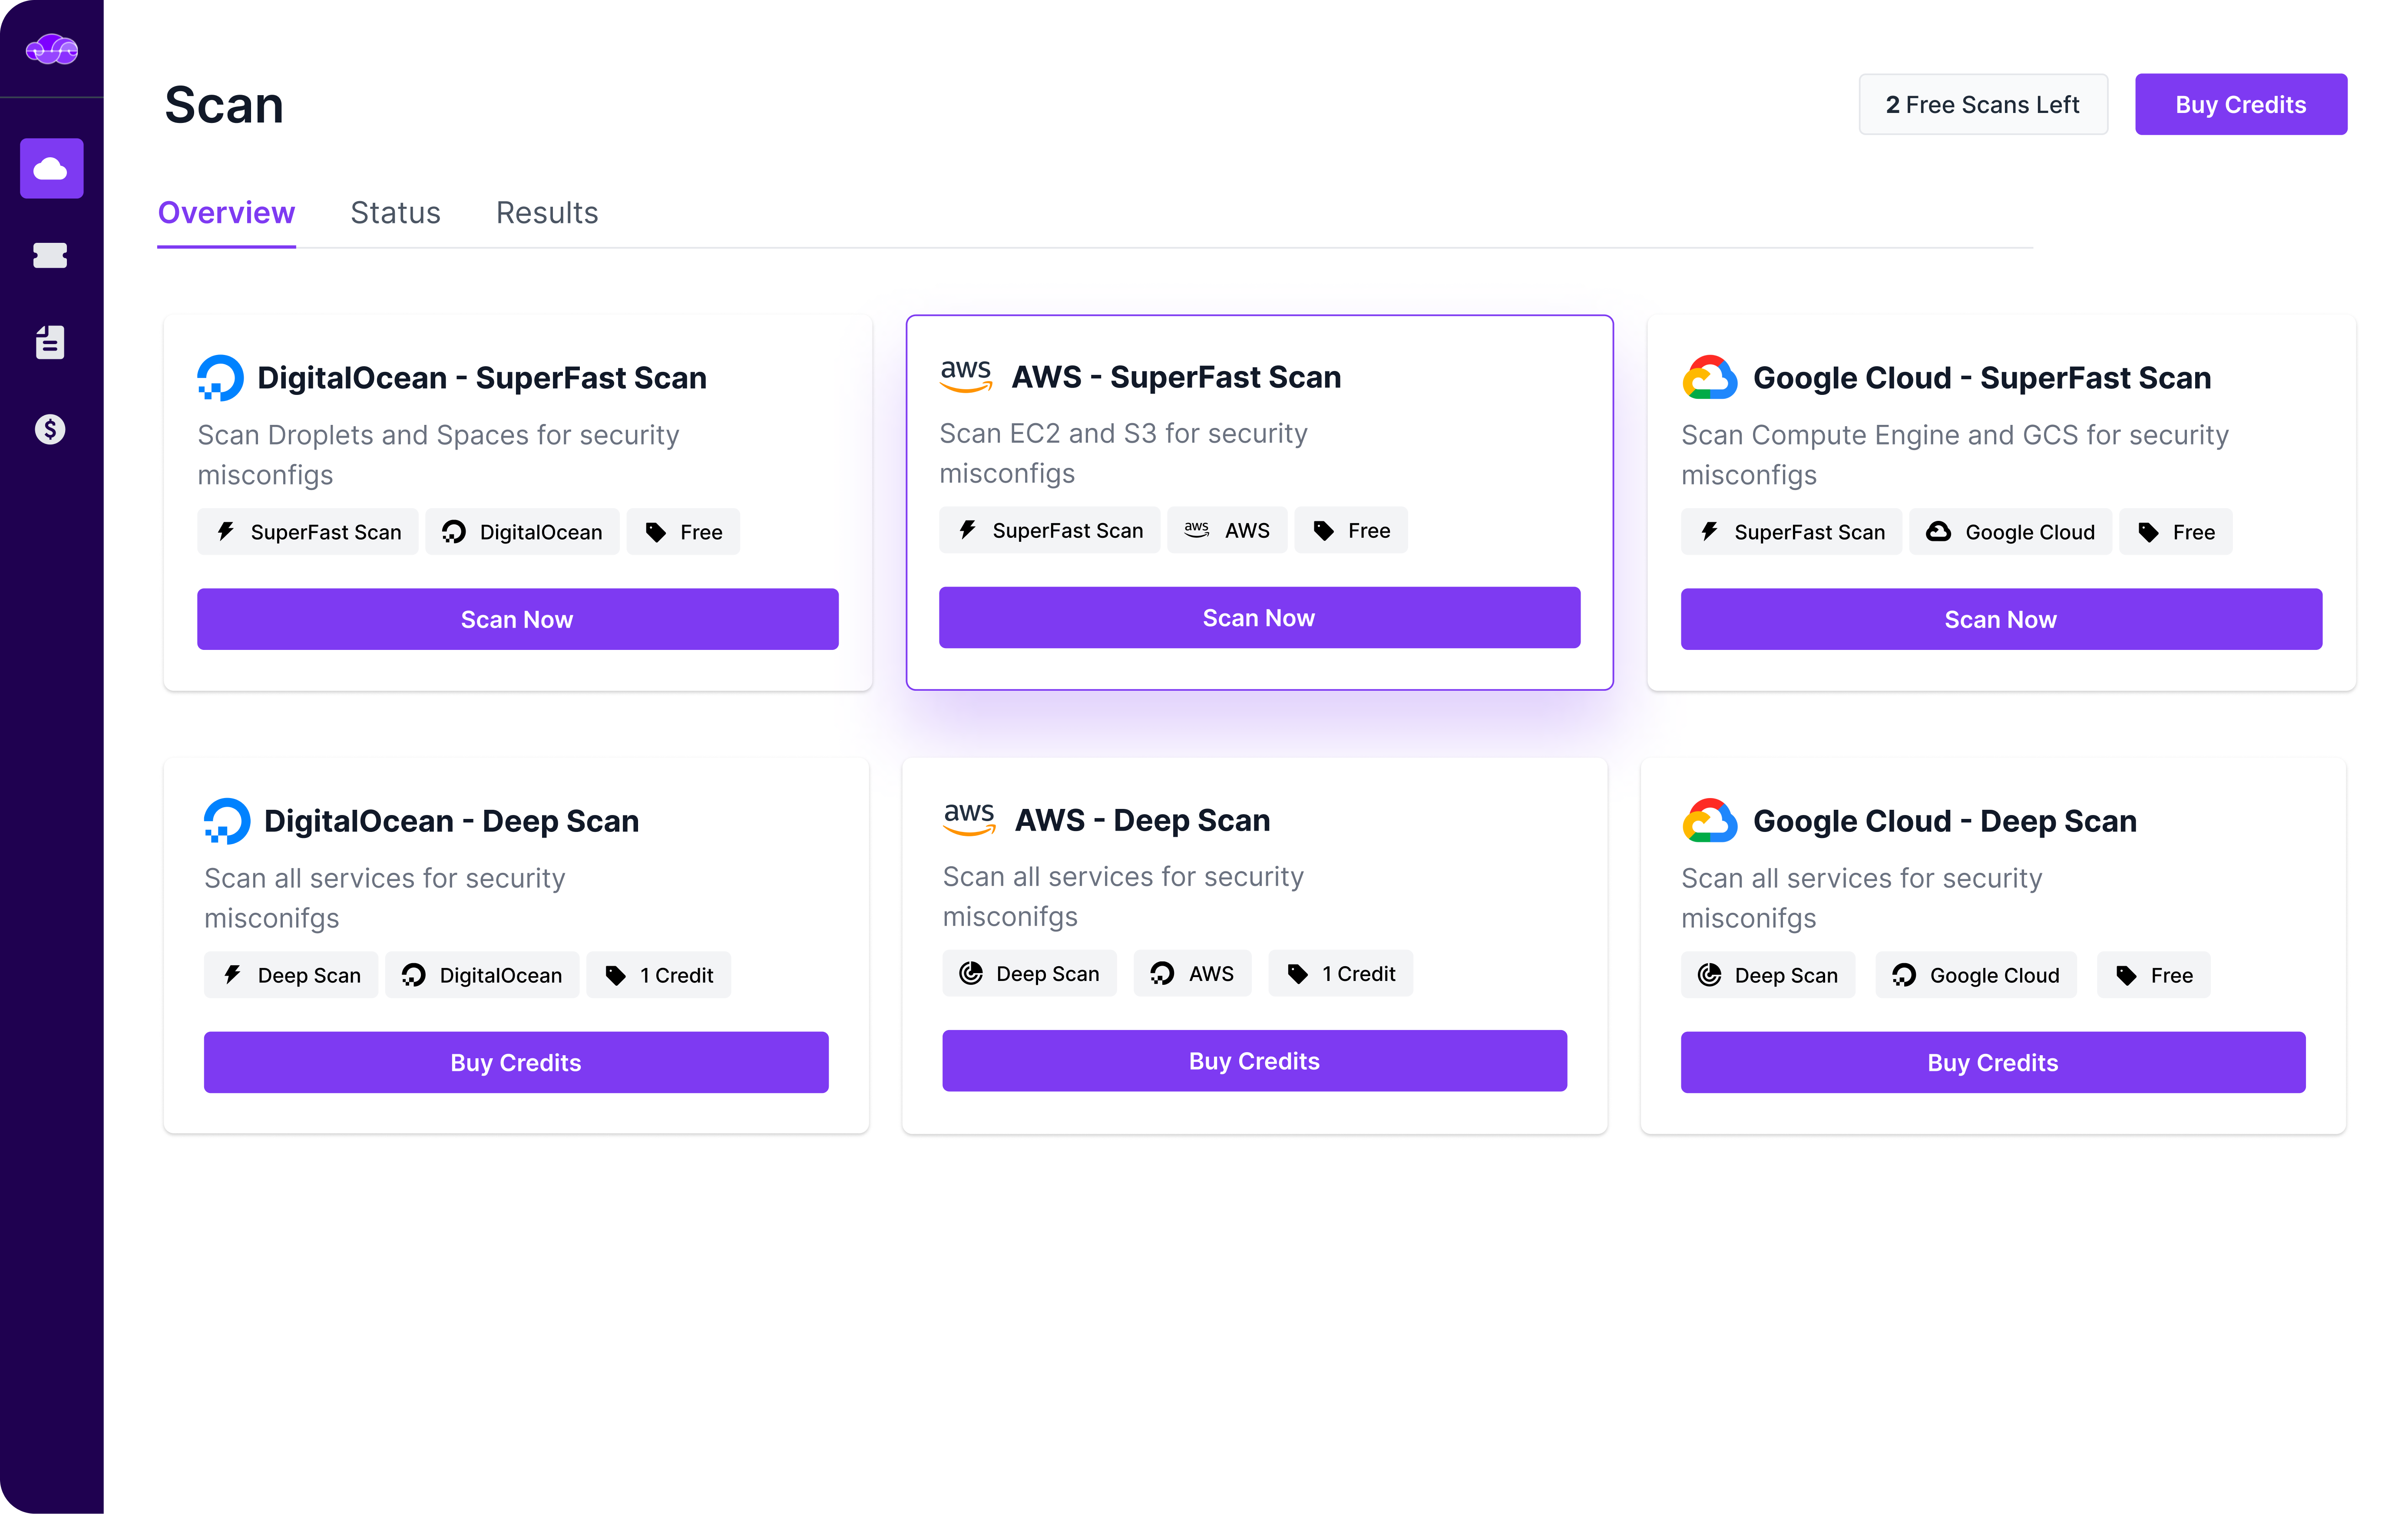The width and height of the screenshot is (2408, 1514).
Task: Click the cloud scan icon in sidebar
Action: [51, 168]
